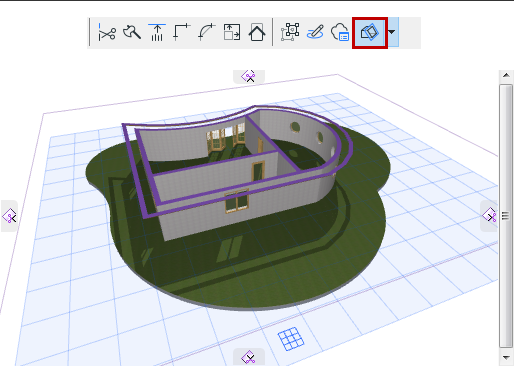Activate the Magic Wand tool
Viewport: 514px width, 366px height.
pyautogui.click(x=132, y=33)
